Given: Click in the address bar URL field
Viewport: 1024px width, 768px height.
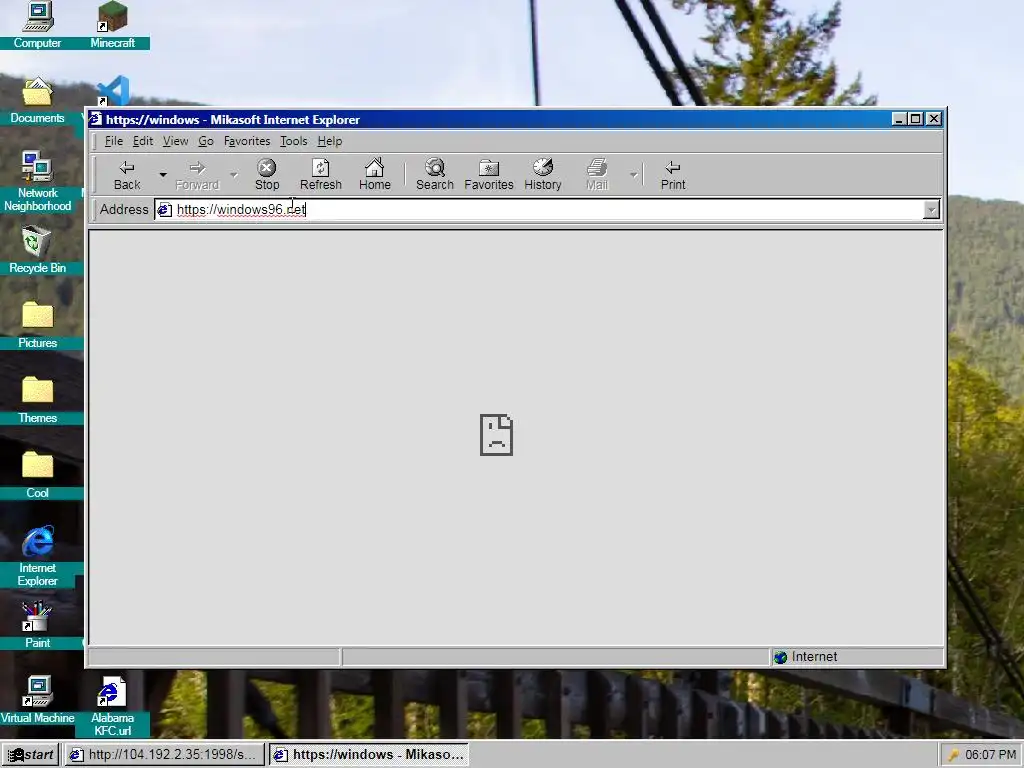Looking at the screenshot, I should tap(547, 210).
